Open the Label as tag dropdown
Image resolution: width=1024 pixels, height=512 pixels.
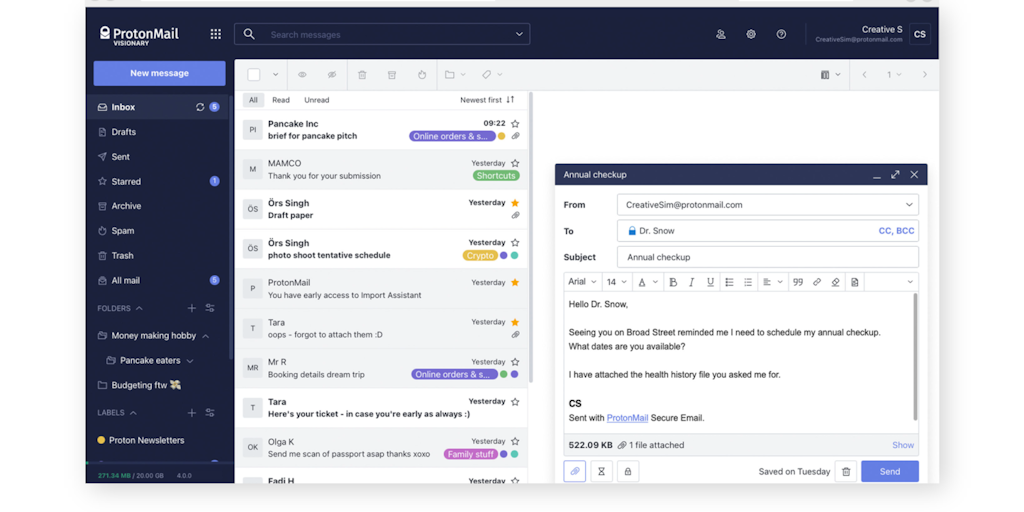tap(492, 74)
